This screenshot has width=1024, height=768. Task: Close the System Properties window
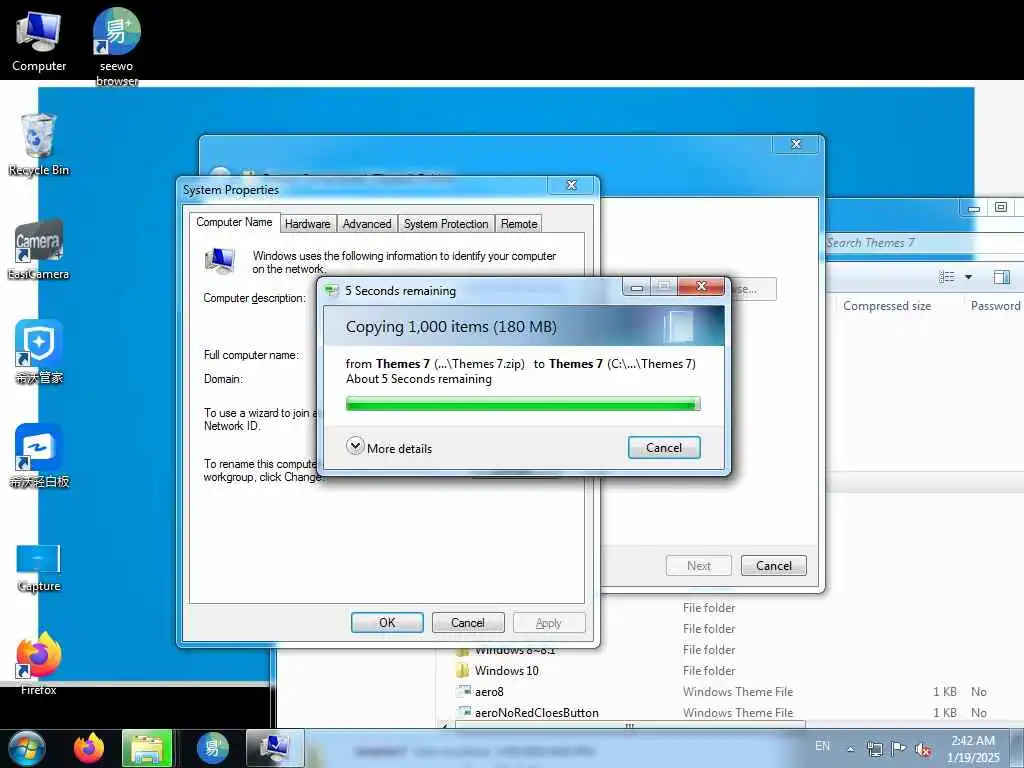(x=572, y=185)
